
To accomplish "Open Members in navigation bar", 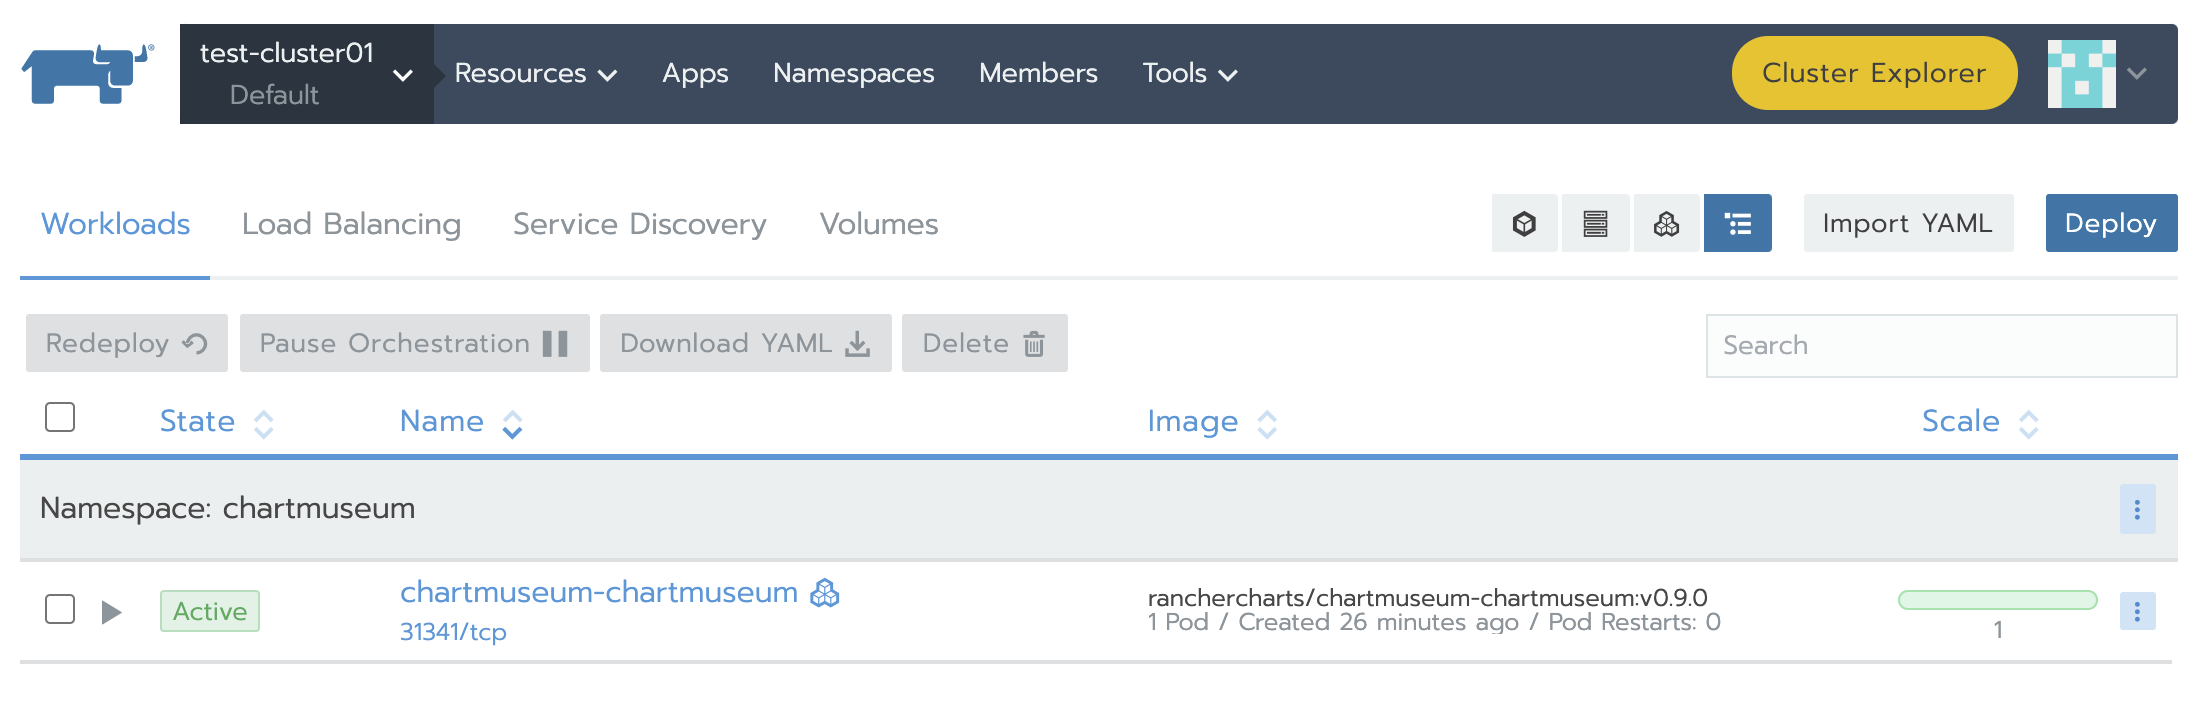I will point(1038,73).
